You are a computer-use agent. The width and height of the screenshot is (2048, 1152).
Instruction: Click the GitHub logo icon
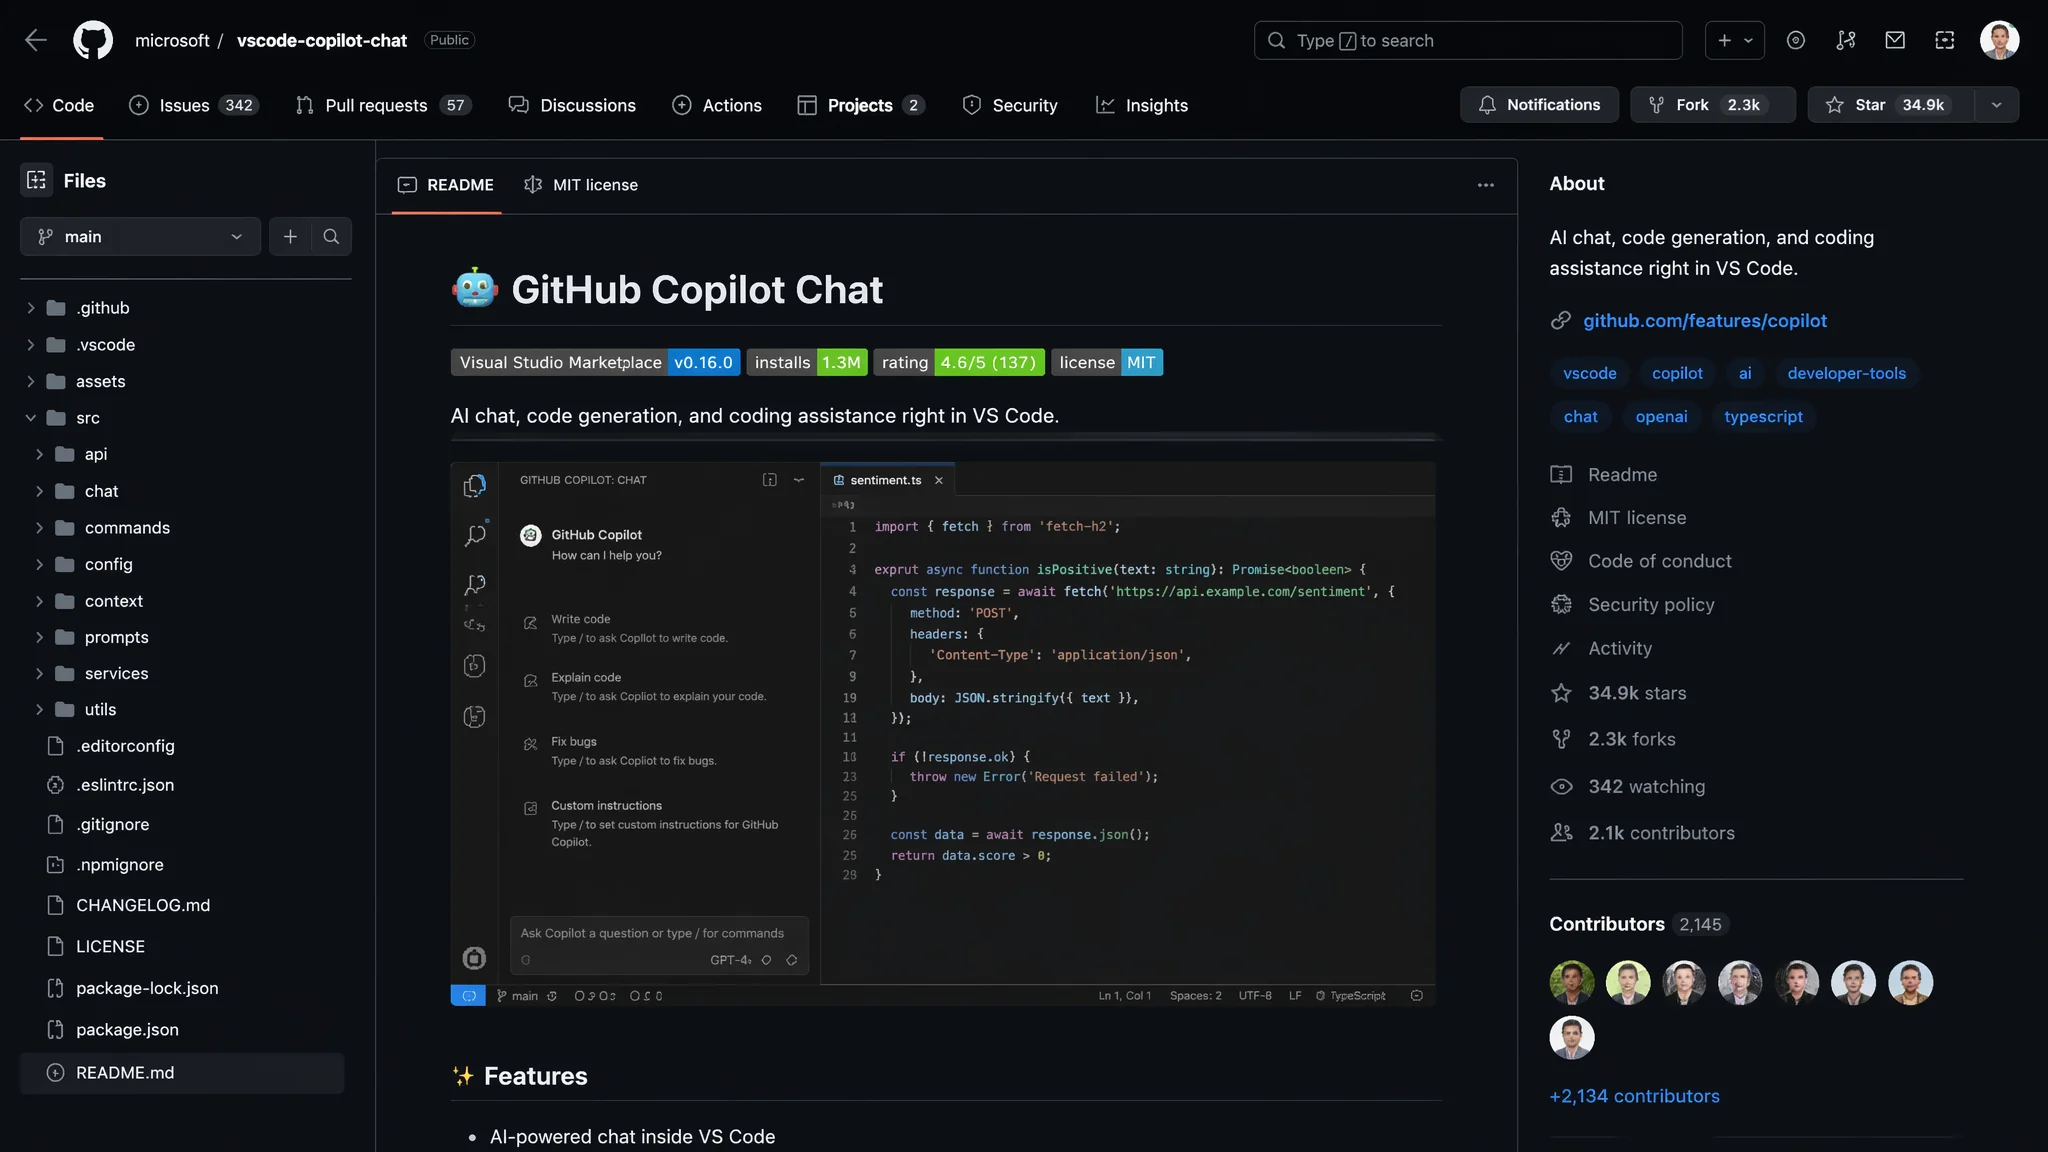[93, 40]
